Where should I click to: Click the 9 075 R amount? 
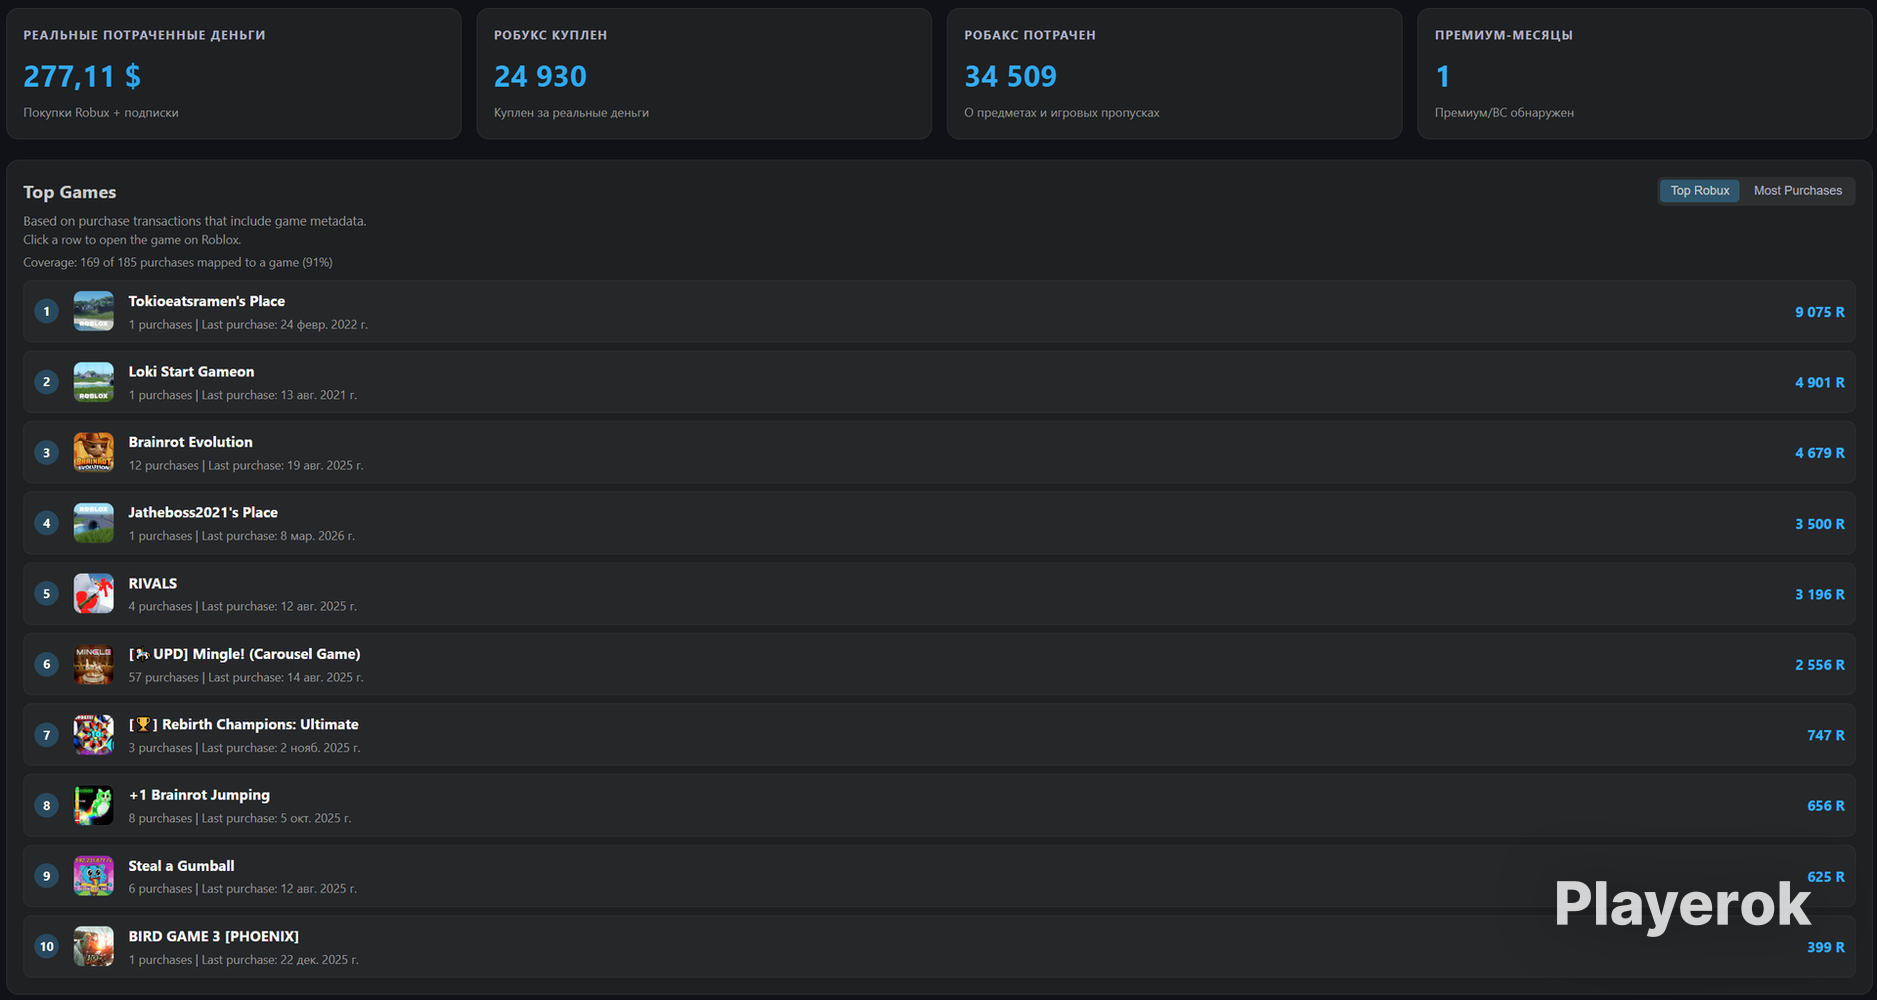pyautogui.click(x=1819, y=312)
